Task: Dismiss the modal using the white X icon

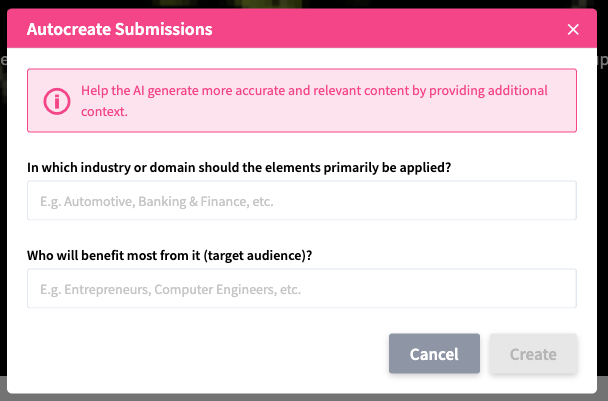Action: [573, 29]
